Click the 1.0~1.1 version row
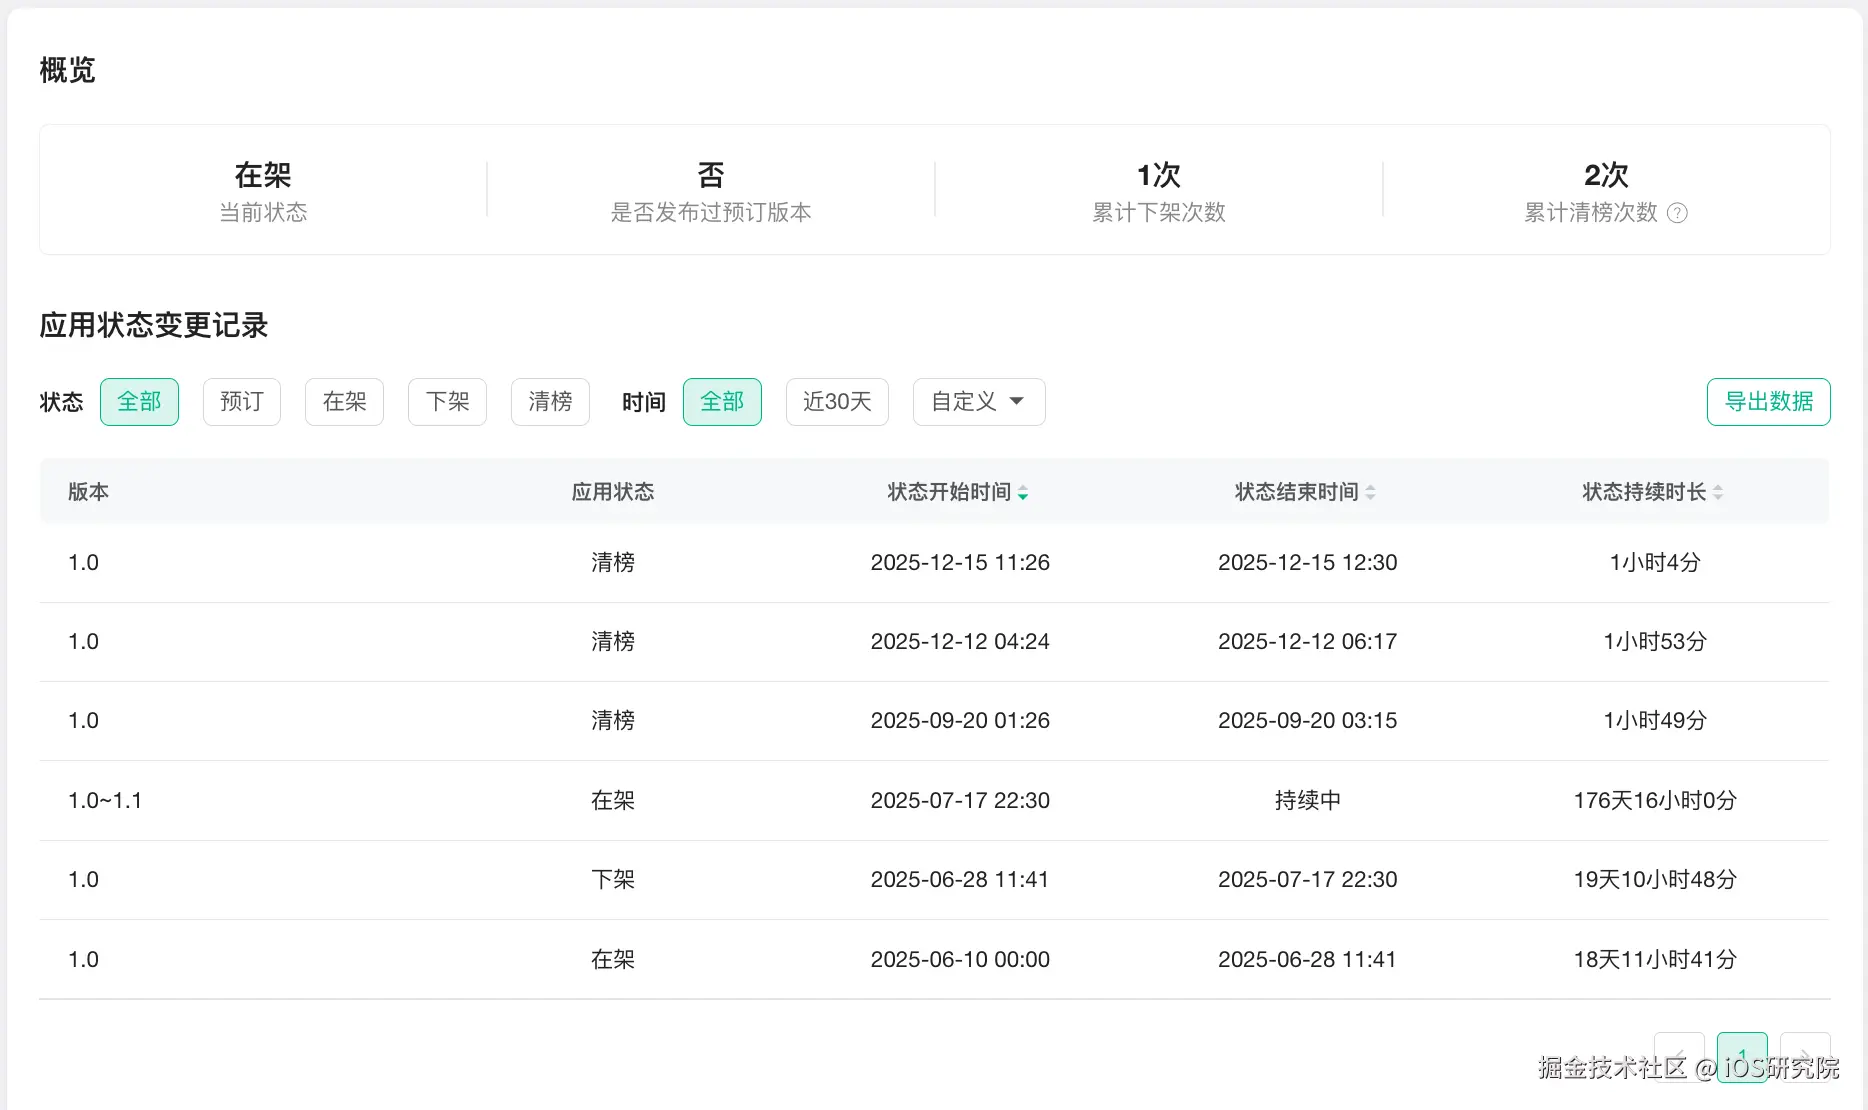 (x=105, y=800)
